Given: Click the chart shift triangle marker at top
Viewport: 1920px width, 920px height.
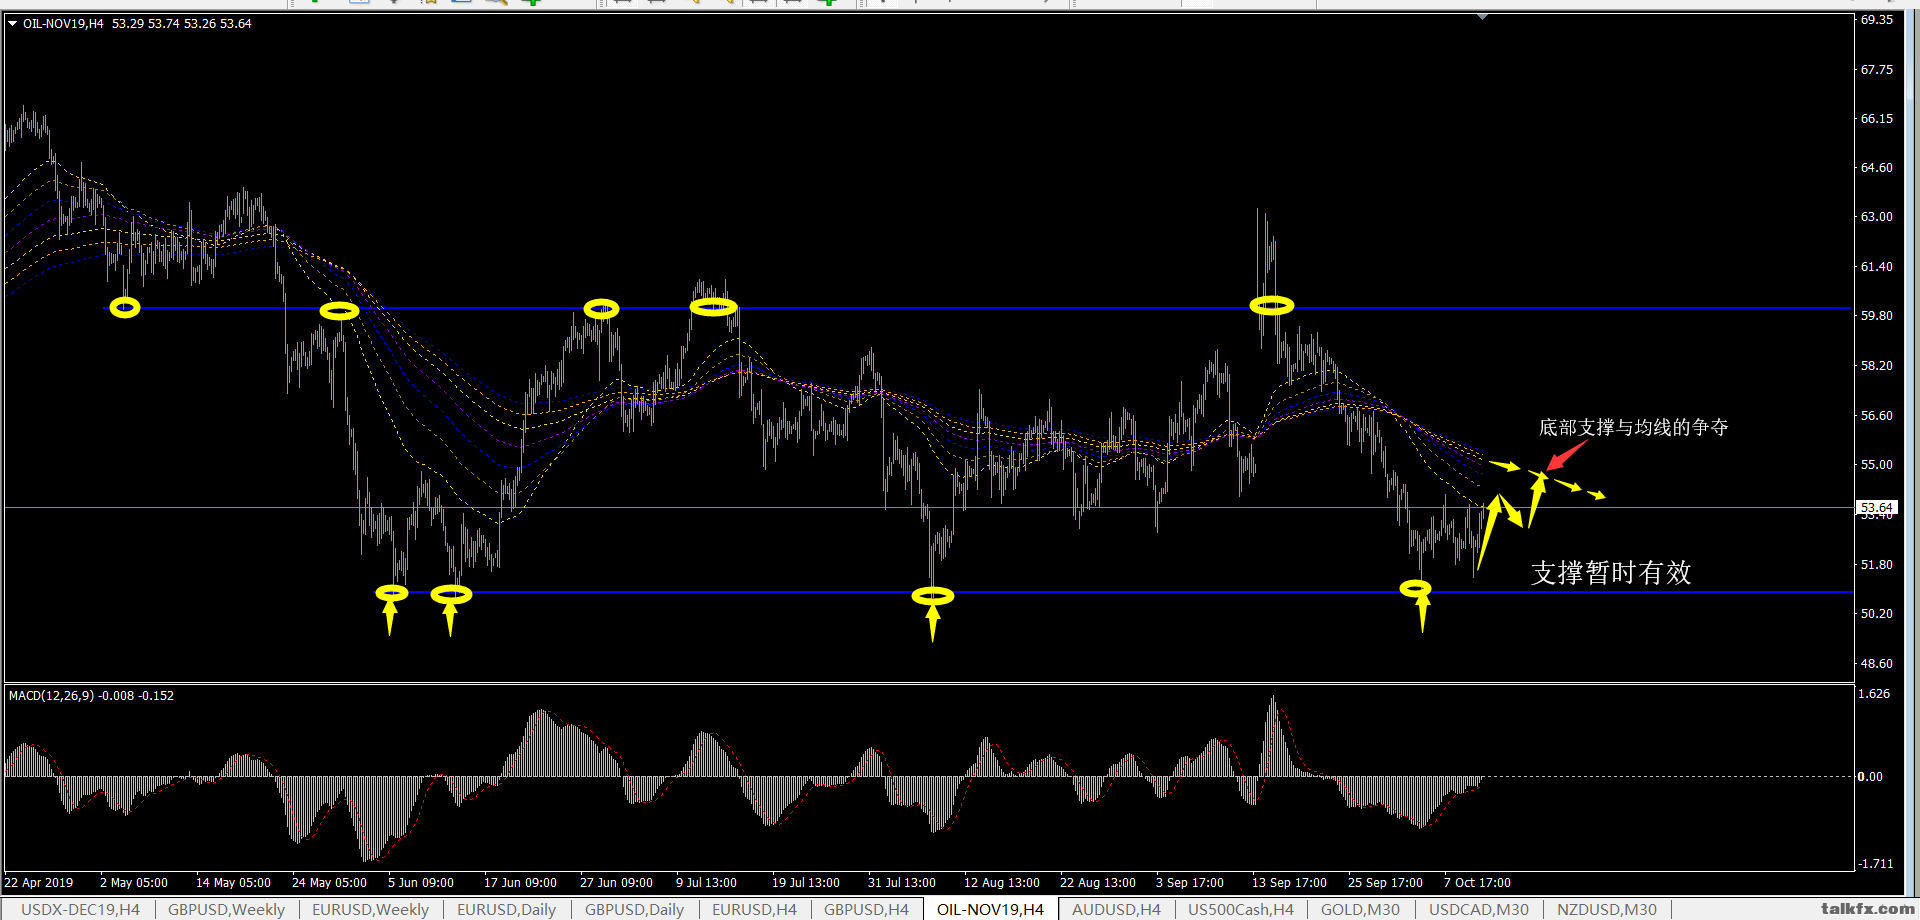Looking at the screenshot, I should pyautogui.click(x=1482, y=16).
